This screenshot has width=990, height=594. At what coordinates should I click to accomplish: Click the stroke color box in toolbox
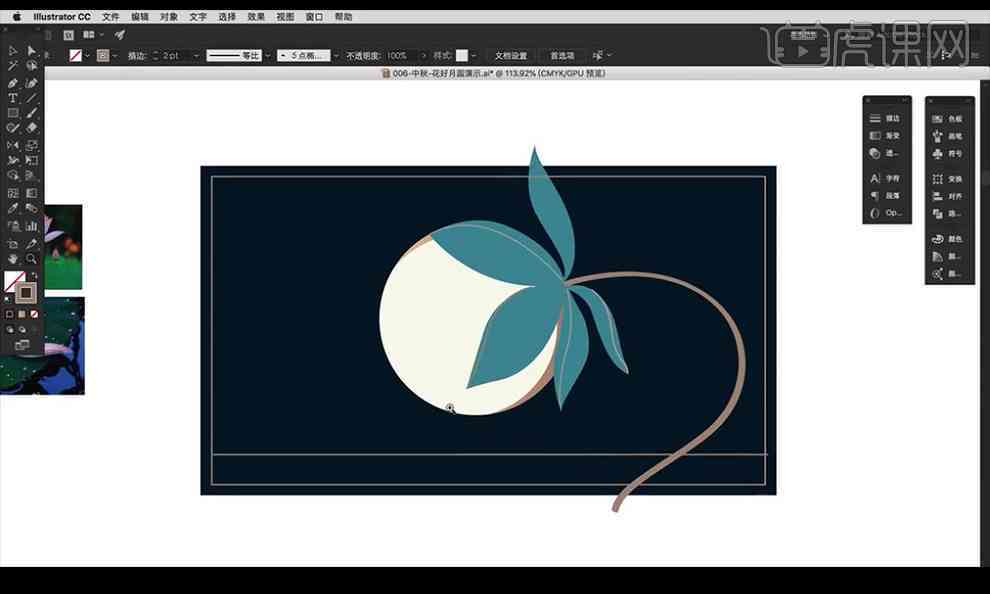[x=26, y=292]
